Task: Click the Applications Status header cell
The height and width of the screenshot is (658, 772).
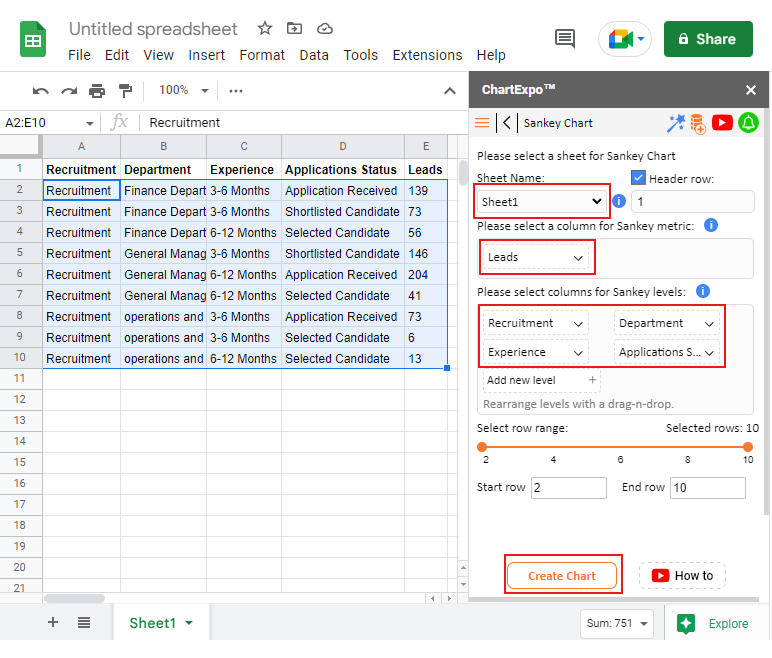Action: (343, 169)
